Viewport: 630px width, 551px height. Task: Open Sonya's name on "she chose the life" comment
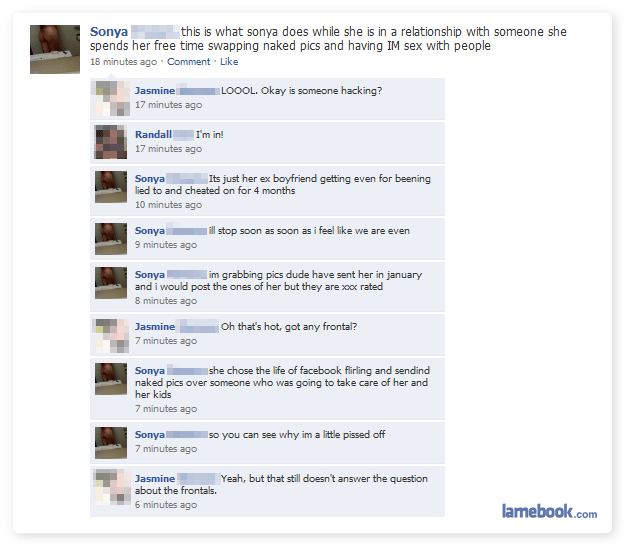point(149,371)
